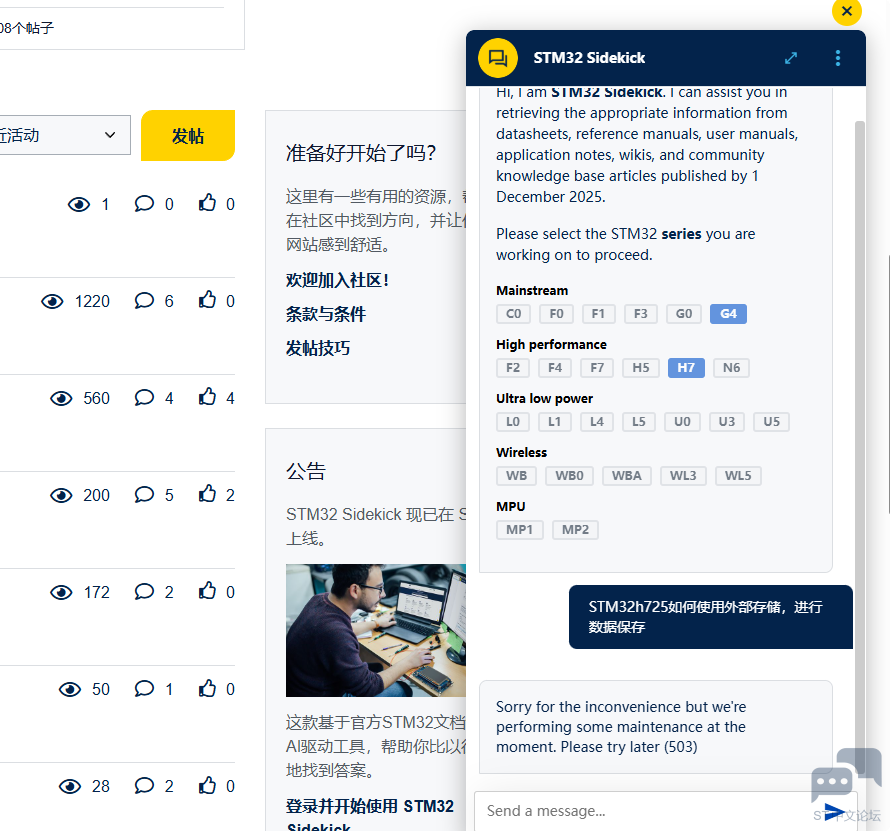Viewport: 890px width, 831px height.
Task: Select the MP1 MPU series
Action: [519, 530]
